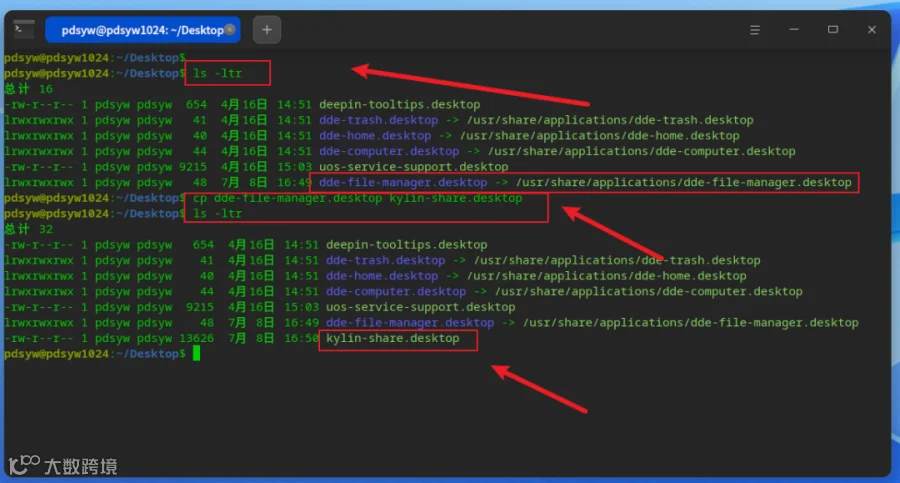This screenshot has width=900, height=483.
Task: Click the first 'ls -ltr' command text
Action: pos(218,74)
